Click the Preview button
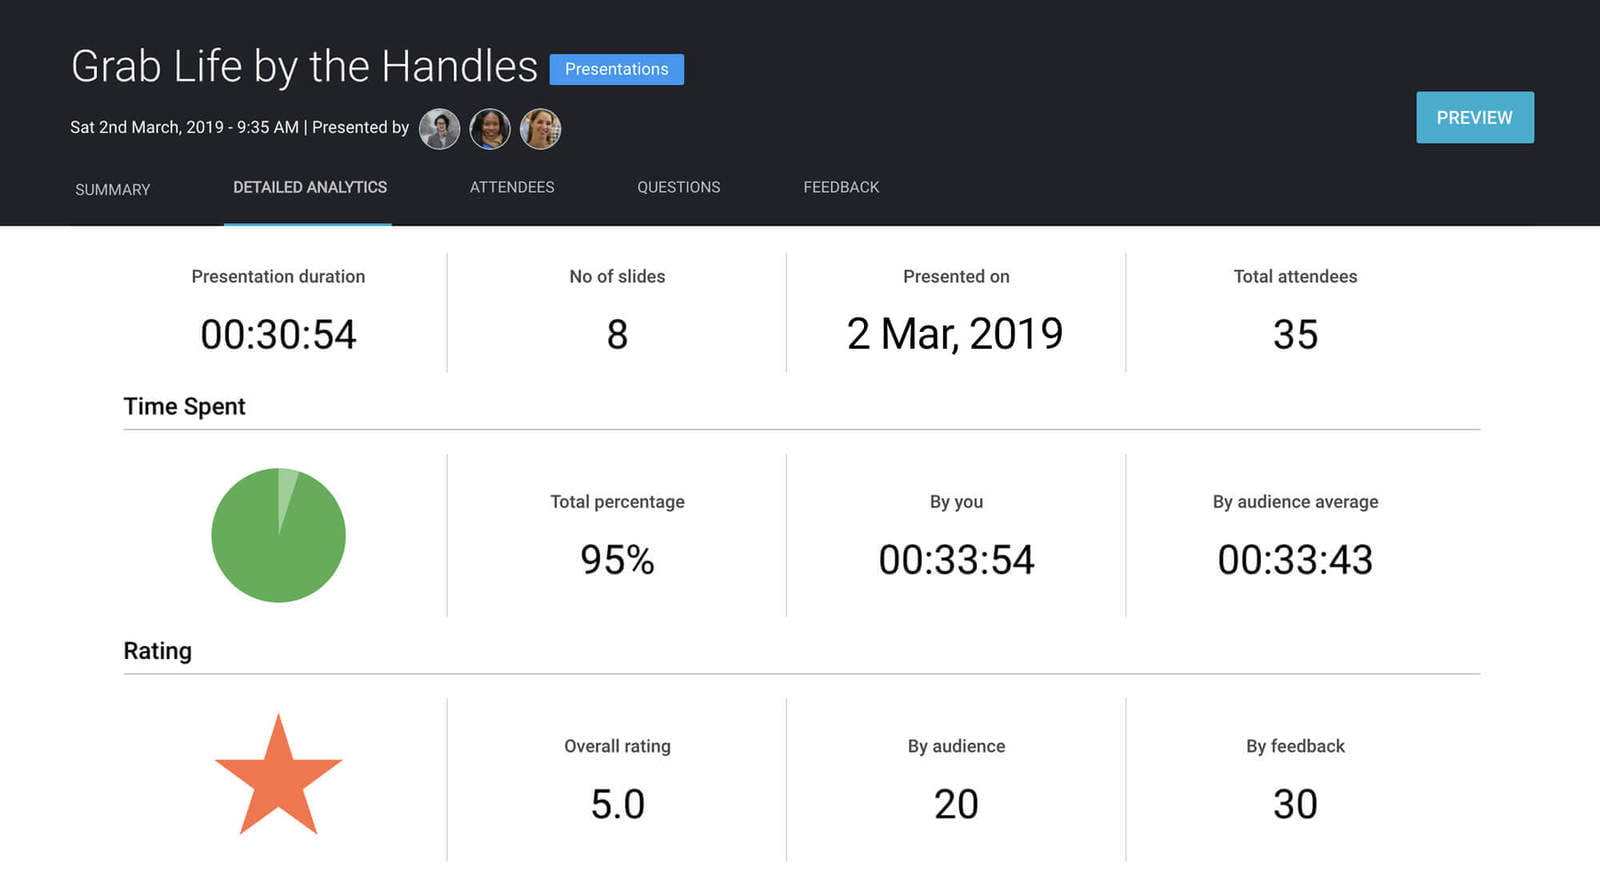Screen dimensions: 1600x879 coord(1475,117)
